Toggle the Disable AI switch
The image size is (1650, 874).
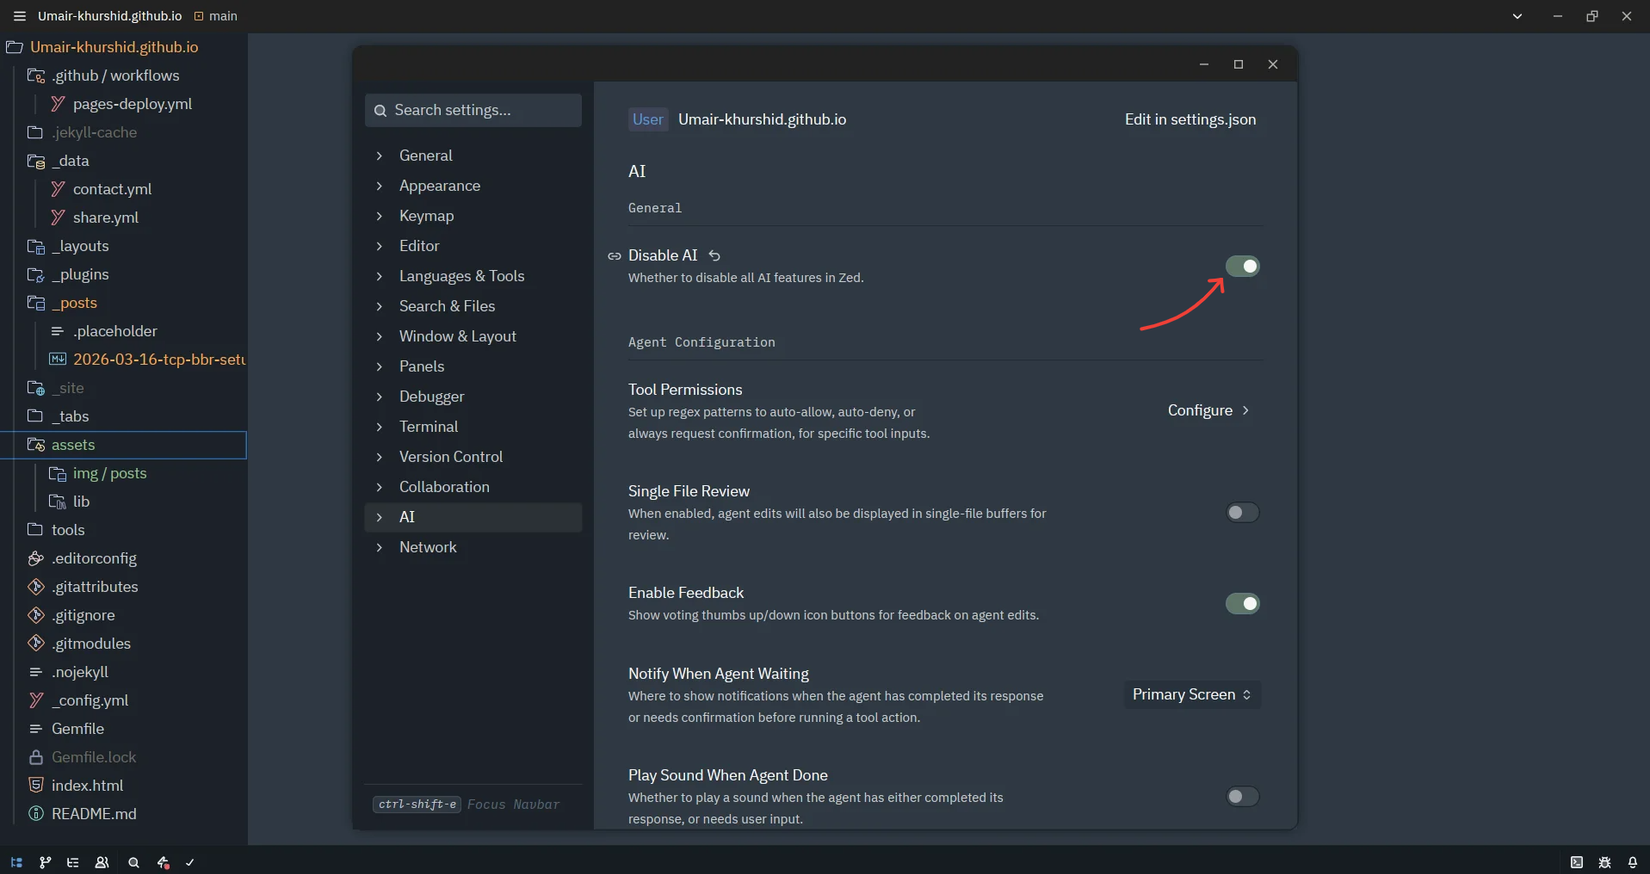point(1242,266)
